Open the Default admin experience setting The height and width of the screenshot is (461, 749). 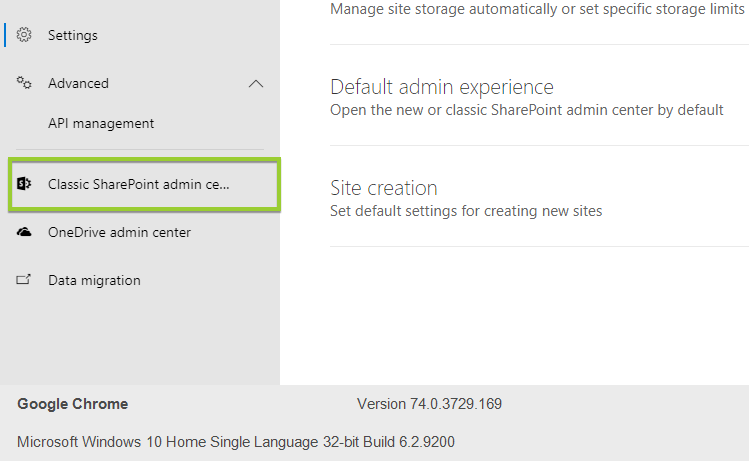point(442,87)
